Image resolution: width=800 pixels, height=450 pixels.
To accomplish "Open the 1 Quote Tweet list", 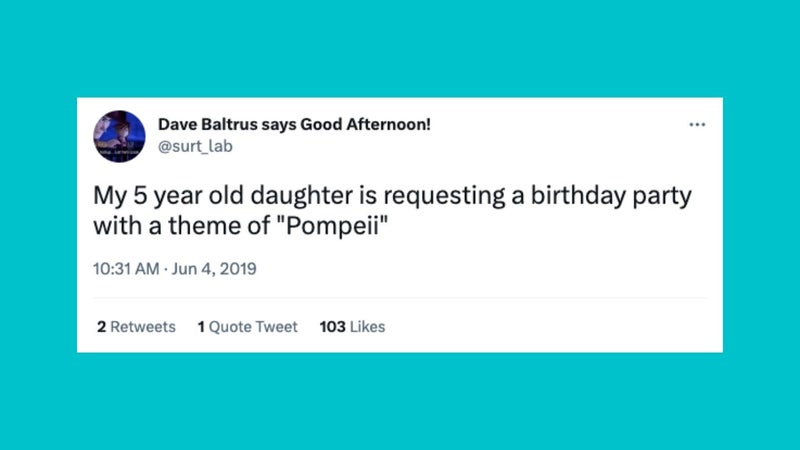I will [247, 327].
